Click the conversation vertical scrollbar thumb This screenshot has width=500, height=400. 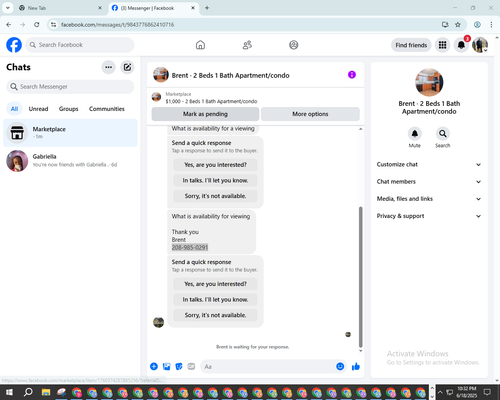tap(360, 277)
